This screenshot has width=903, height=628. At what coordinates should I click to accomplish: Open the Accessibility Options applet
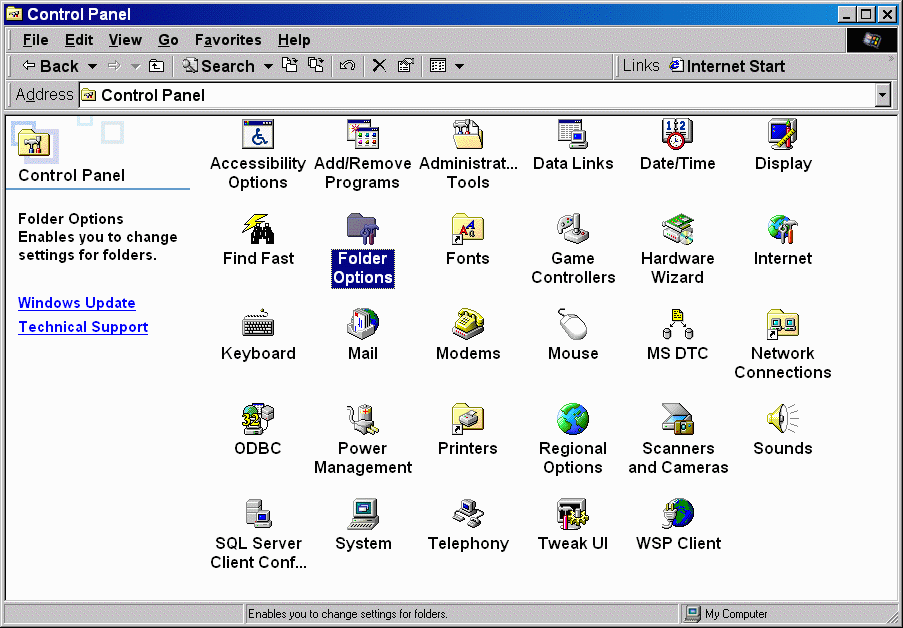(x=258, y=135)
